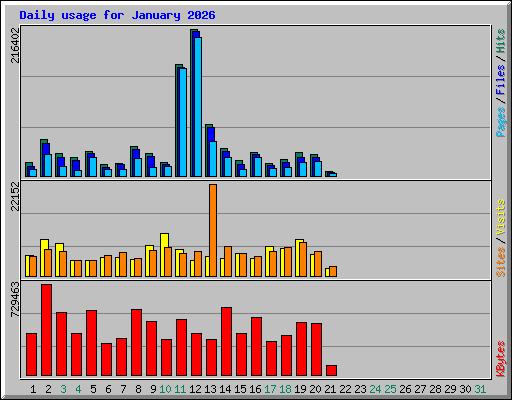Screen dimensions: 512x400
Task: Click day 2 on the x-axis
Action: [48, 389]
